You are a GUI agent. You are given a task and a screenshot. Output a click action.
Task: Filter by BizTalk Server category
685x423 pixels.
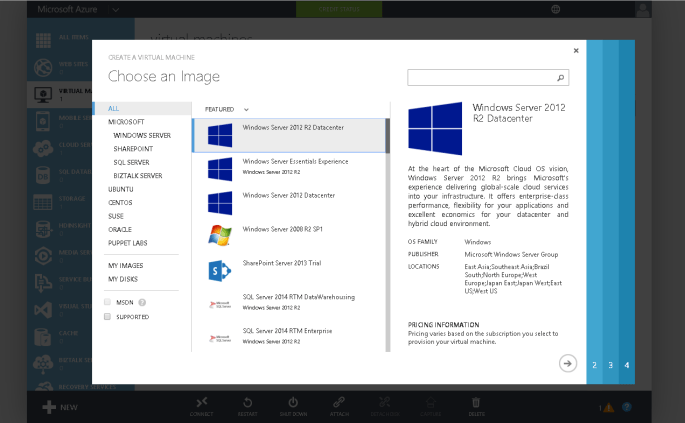(x=138, y=176)
